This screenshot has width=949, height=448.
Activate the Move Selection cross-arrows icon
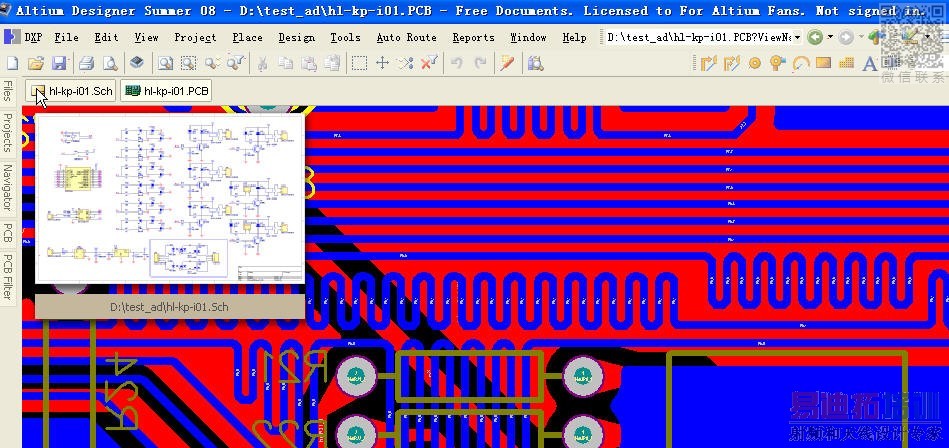(x=383, y=63)
